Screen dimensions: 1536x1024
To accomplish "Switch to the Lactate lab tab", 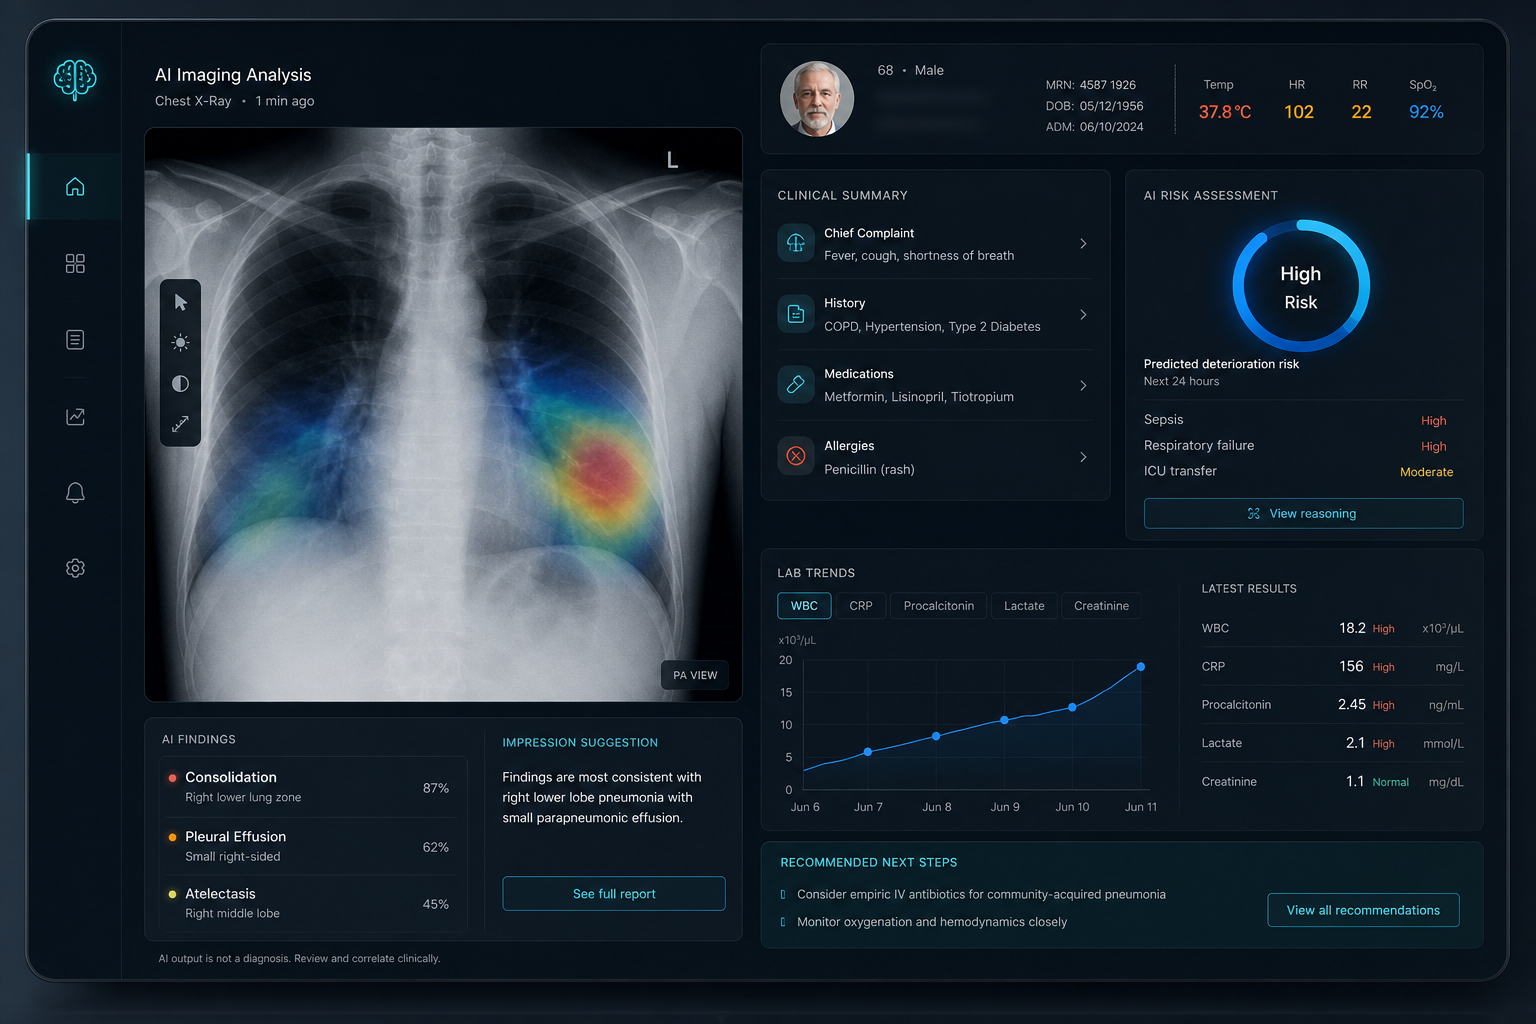I will tap(1024, 606).
